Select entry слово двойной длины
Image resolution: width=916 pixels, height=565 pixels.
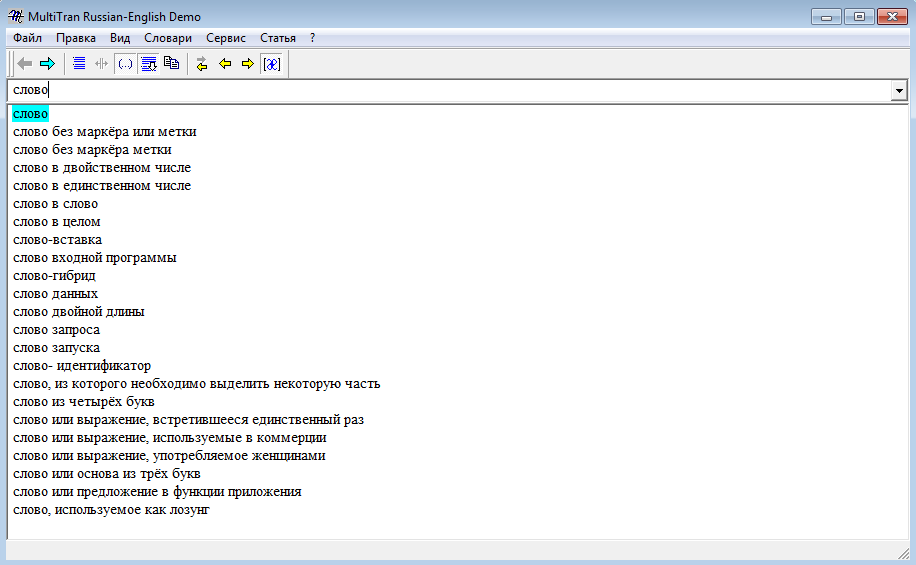[79, 311]
